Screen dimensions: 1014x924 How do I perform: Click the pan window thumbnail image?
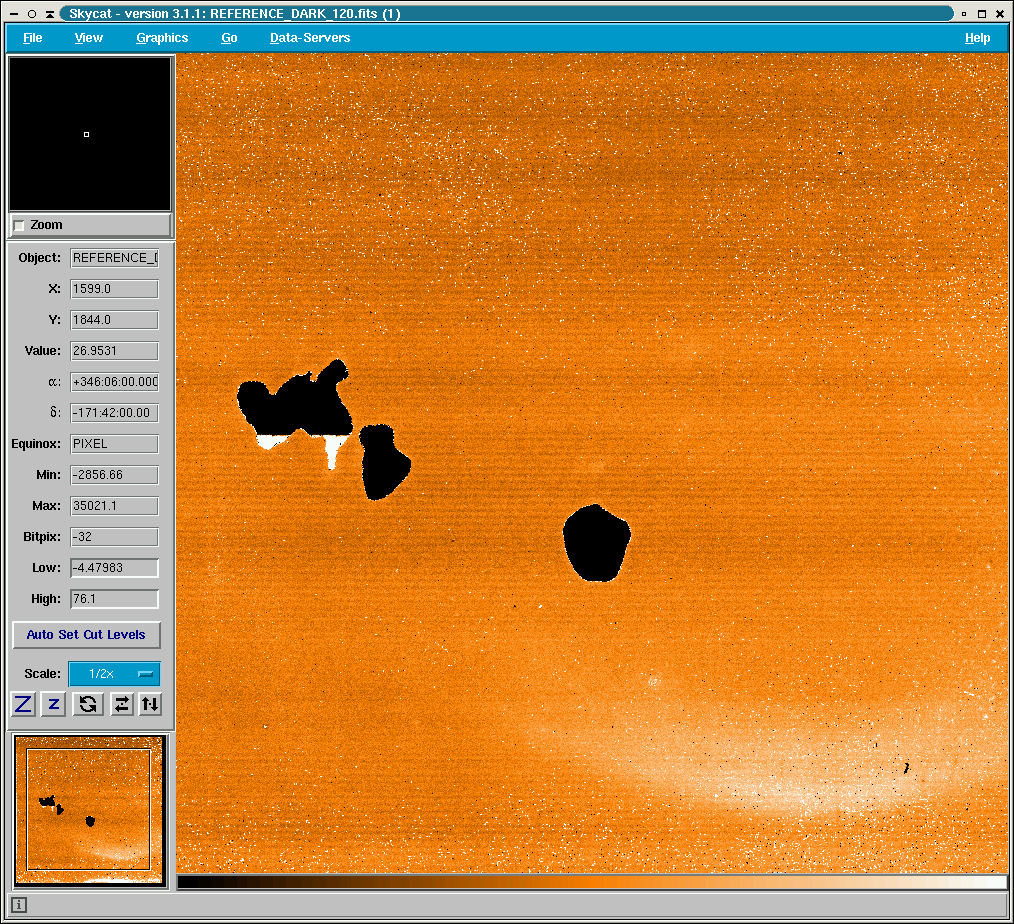[89, 809]
